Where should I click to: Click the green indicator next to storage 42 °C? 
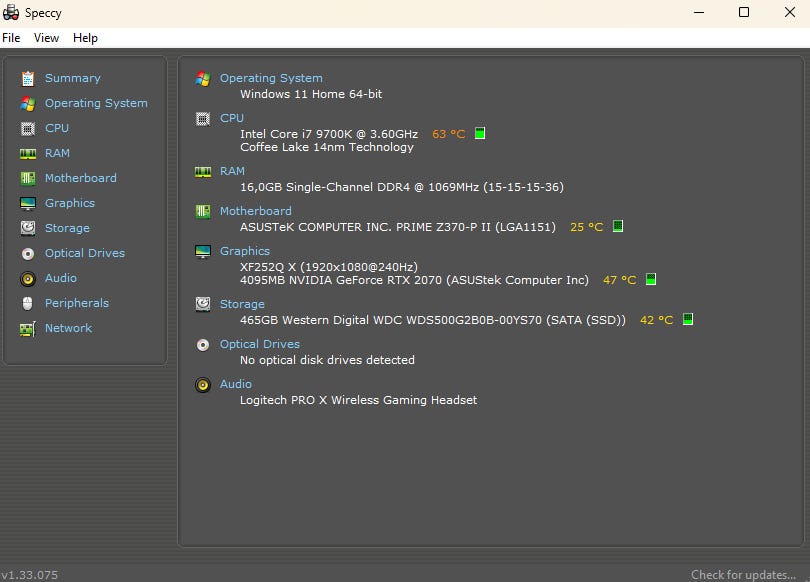(688, 319)
